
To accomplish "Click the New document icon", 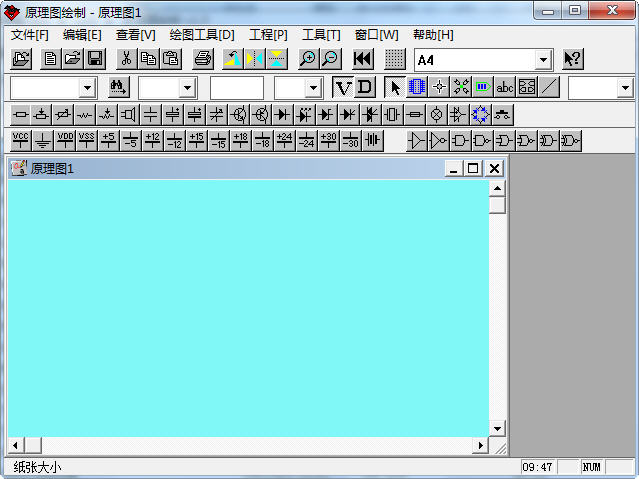I will 51,59.
